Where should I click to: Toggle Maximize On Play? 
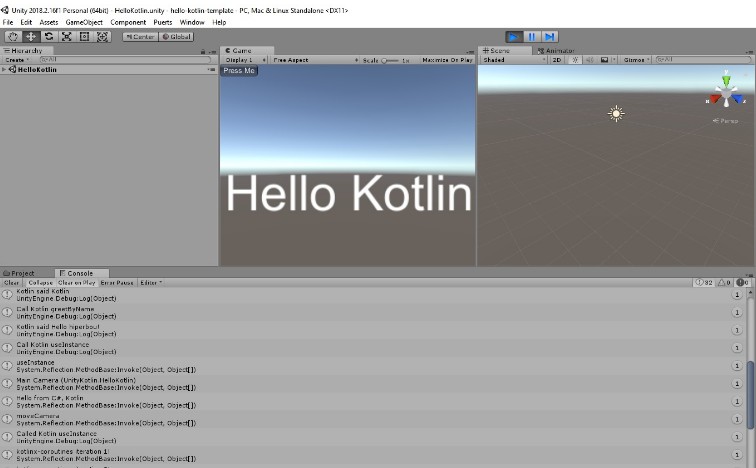click(x=447, y=60)
